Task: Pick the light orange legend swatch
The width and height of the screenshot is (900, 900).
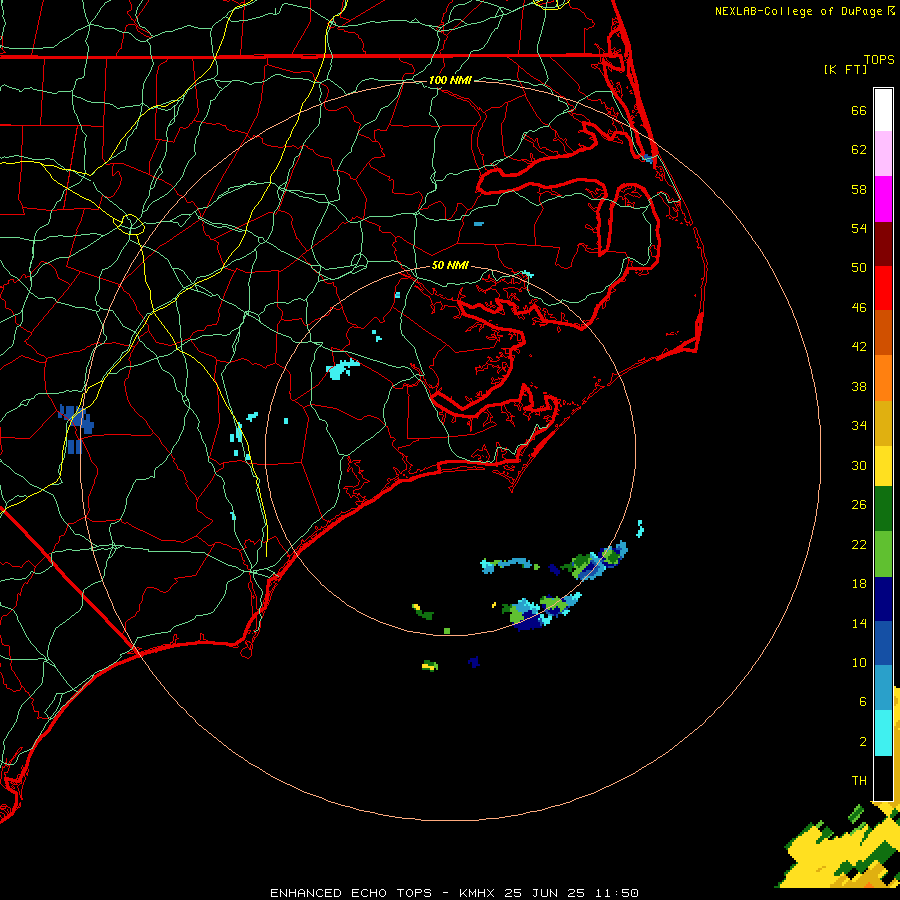Action: point(883,378)
